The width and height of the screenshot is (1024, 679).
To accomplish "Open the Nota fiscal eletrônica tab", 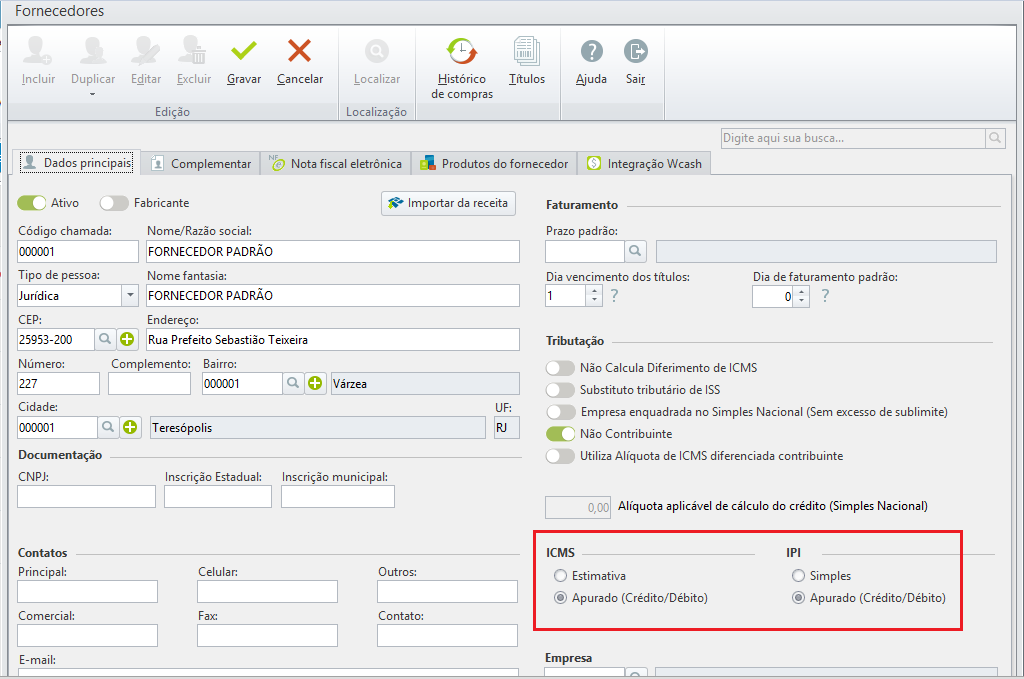I will click(336, 163).
